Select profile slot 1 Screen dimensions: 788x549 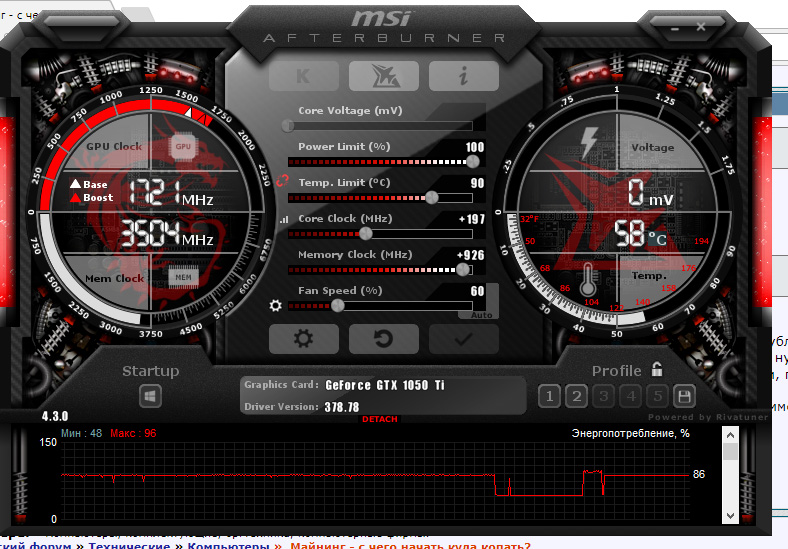[x=549, y=397]
